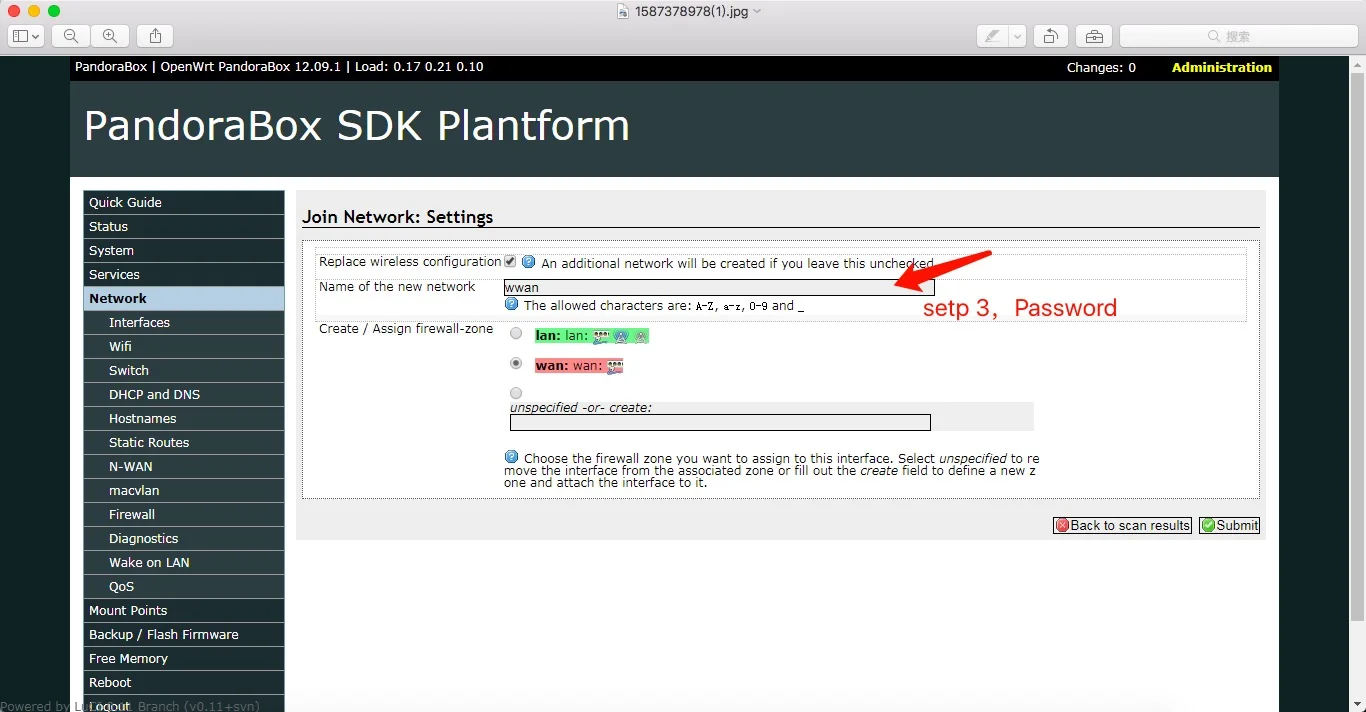Open the Share icon in Preview toolbar
This screenshot has height=712, width=1366.
click(x=155, y=36)
